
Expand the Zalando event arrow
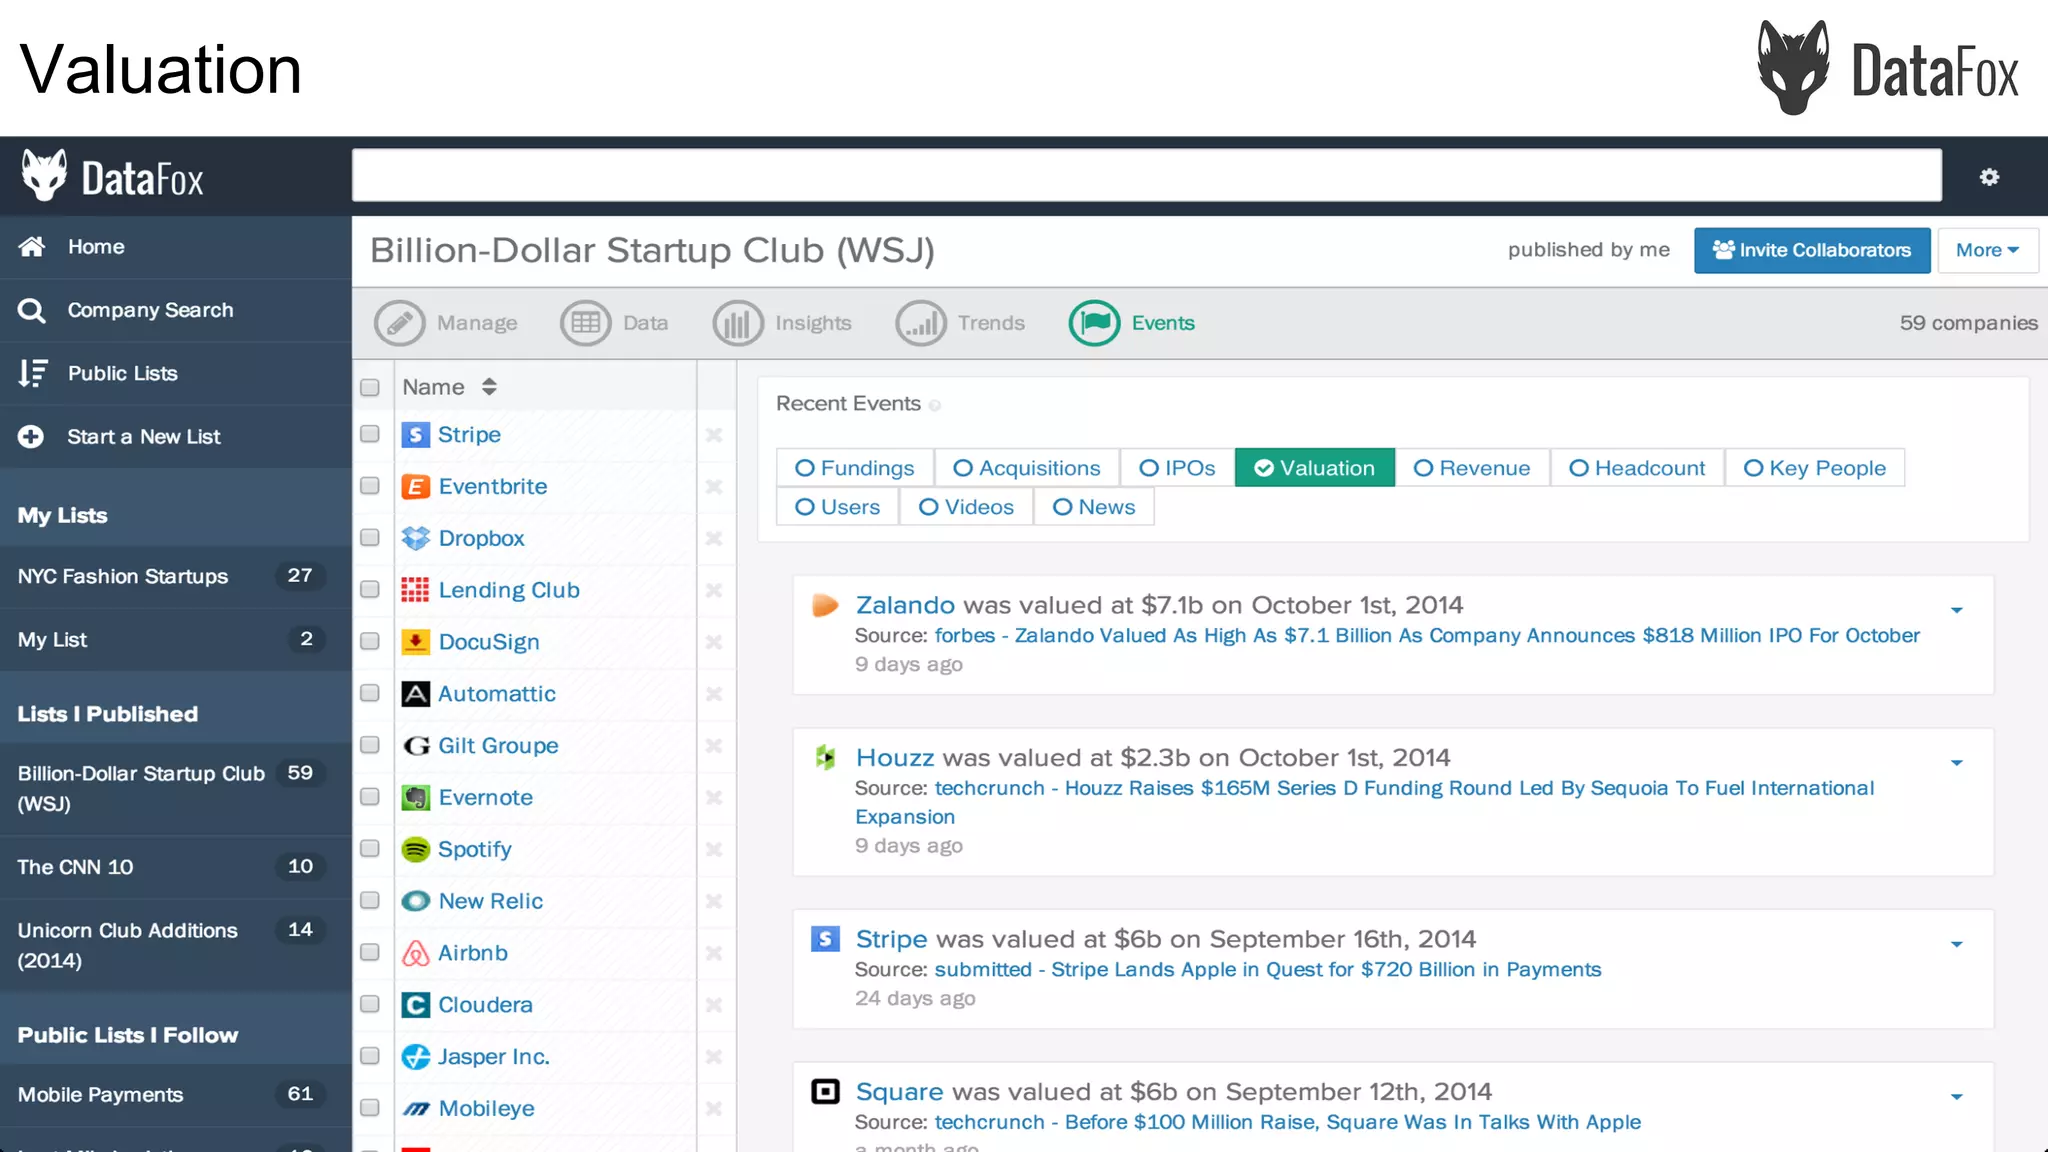pyautogui.click(x=1956, y=610)
